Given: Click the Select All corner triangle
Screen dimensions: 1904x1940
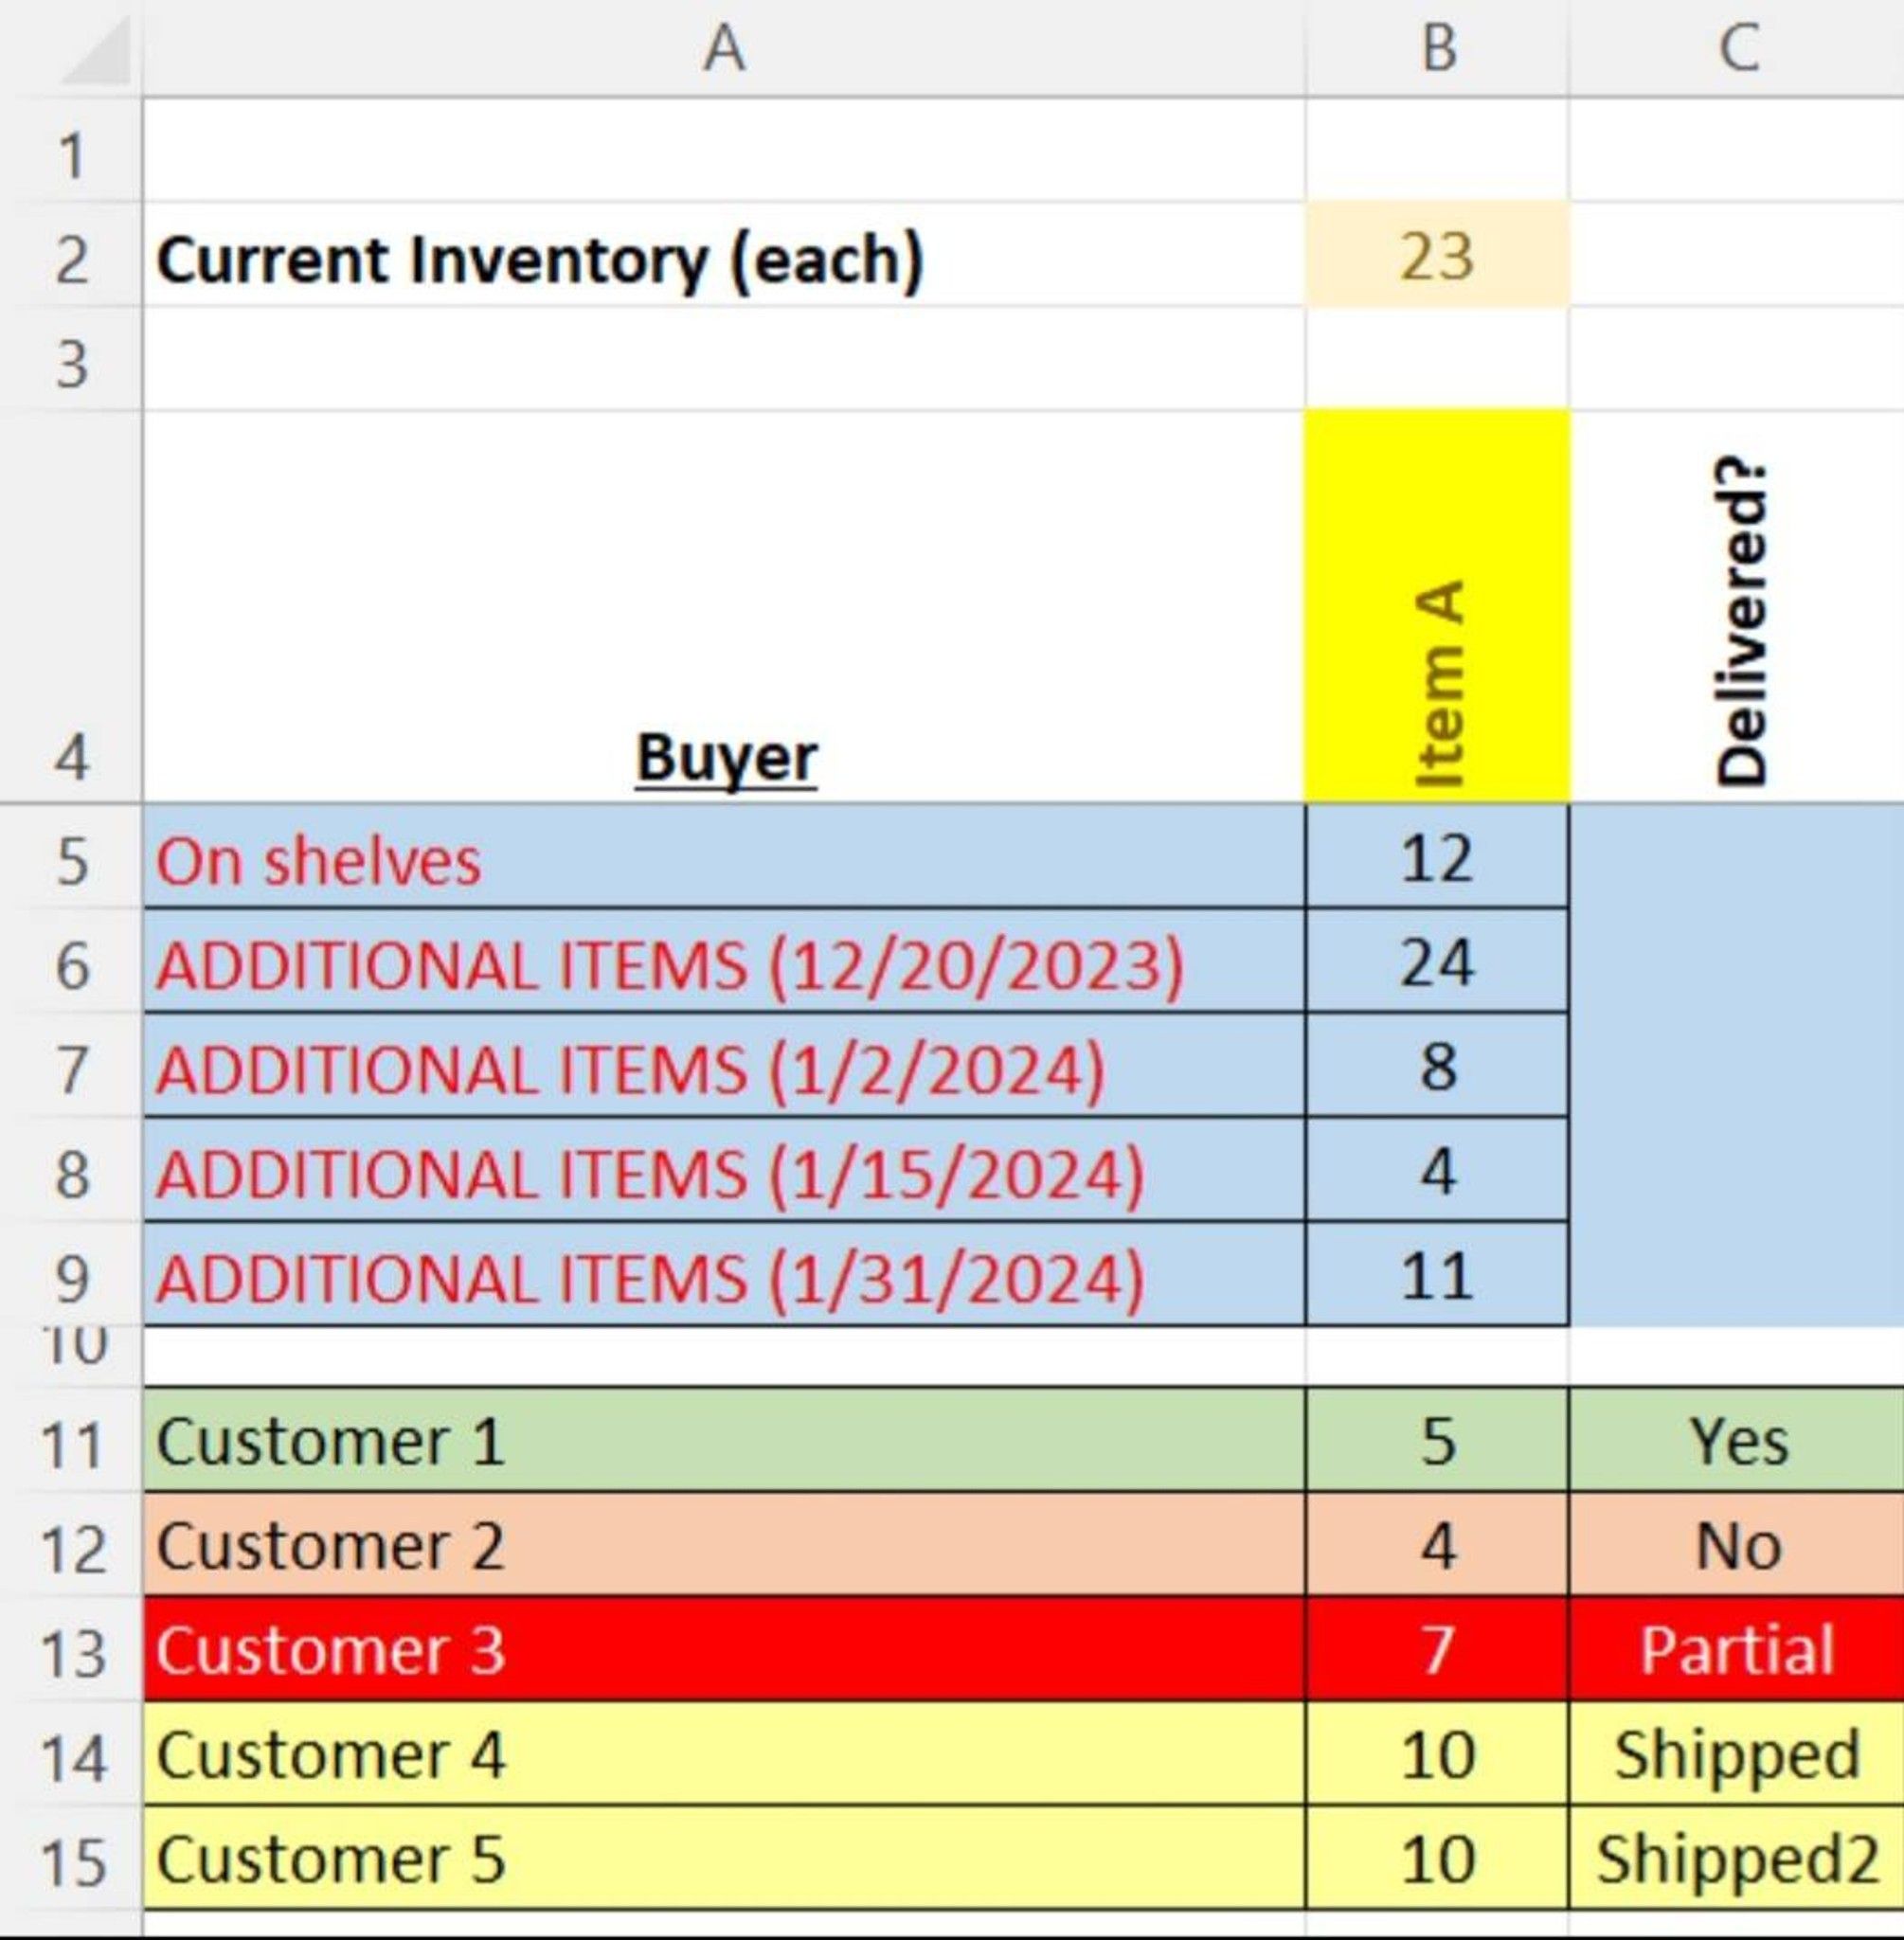Looking at the screenshot, I should (x=96, y=50).
